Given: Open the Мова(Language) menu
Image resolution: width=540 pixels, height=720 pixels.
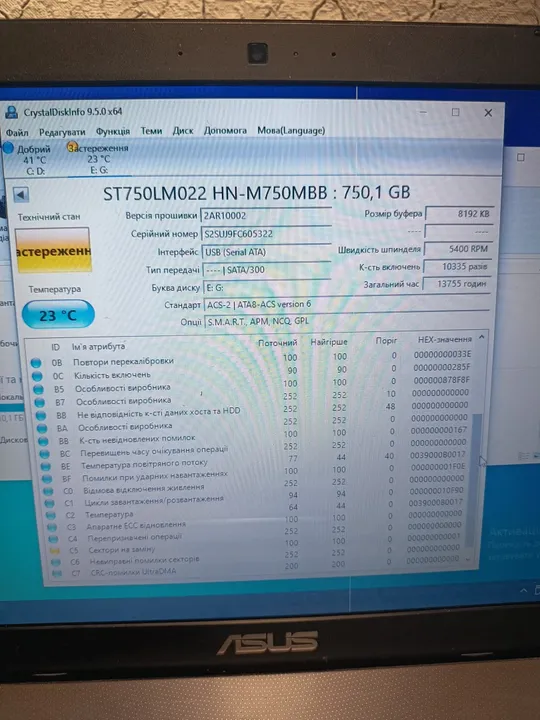Looking at the screenshot, I should [x=291, y=130].
